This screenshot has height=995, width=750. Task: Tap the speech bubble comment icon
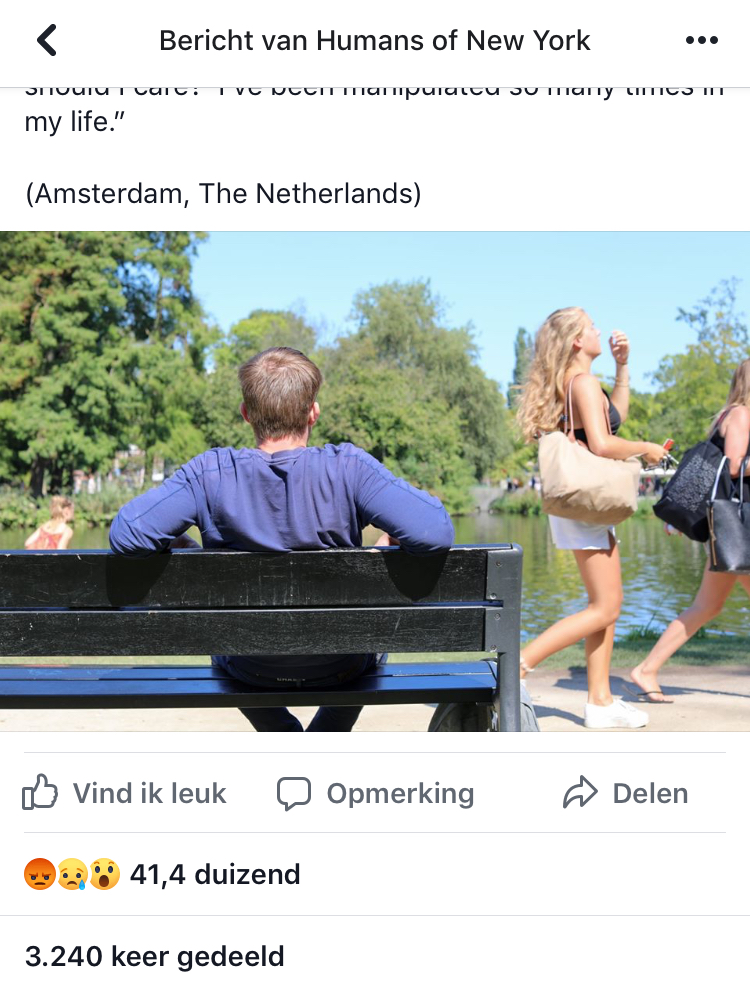tap(294, 793)
